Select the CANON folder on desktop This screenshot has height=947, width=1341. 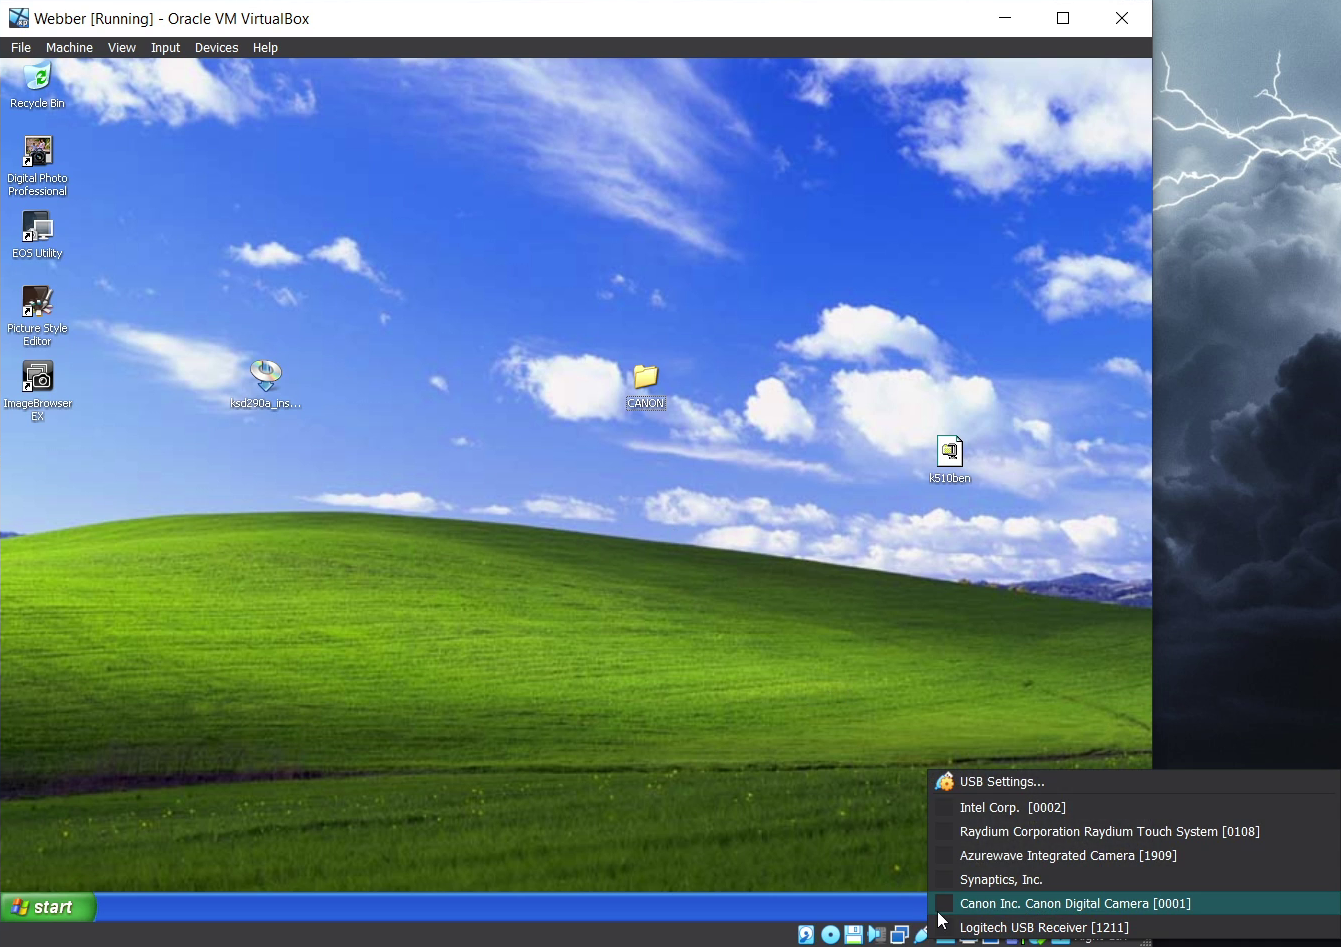pyautogui.click(x=646, y=380)
